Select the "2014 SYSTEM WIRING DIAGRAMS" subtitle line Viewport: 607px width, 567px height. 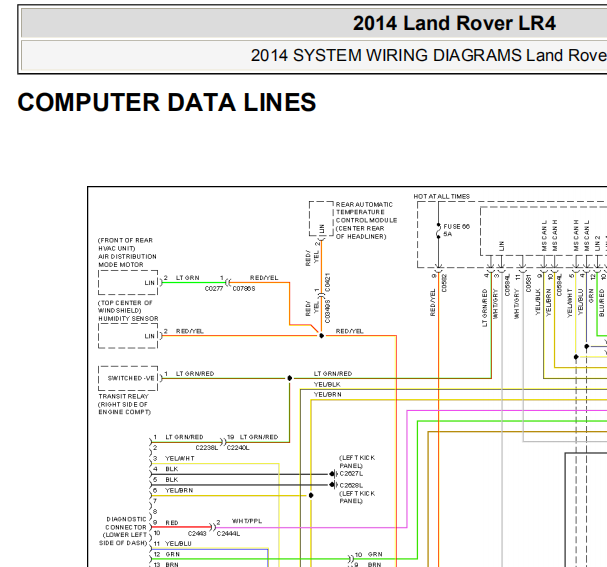point(429,55)
